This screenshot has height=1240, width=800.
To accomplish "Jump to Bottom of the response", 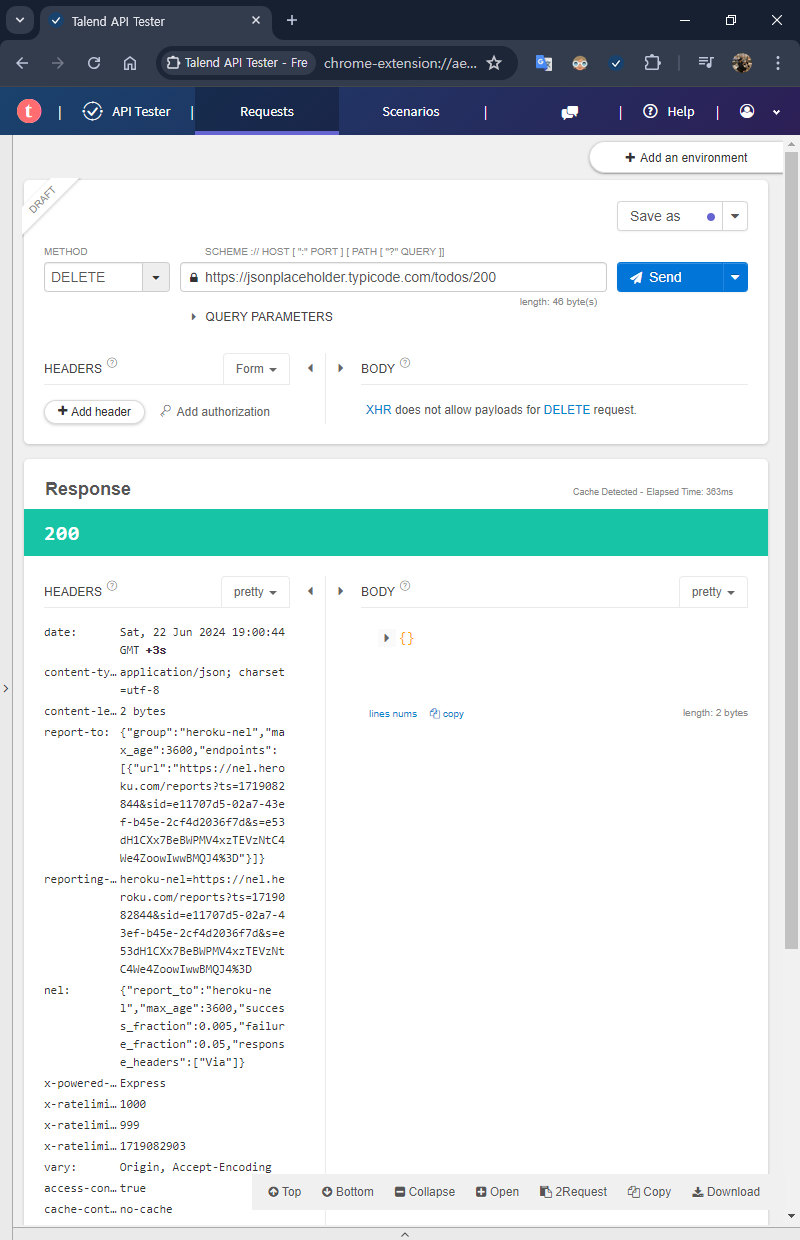I will (x=348, y=1192).
